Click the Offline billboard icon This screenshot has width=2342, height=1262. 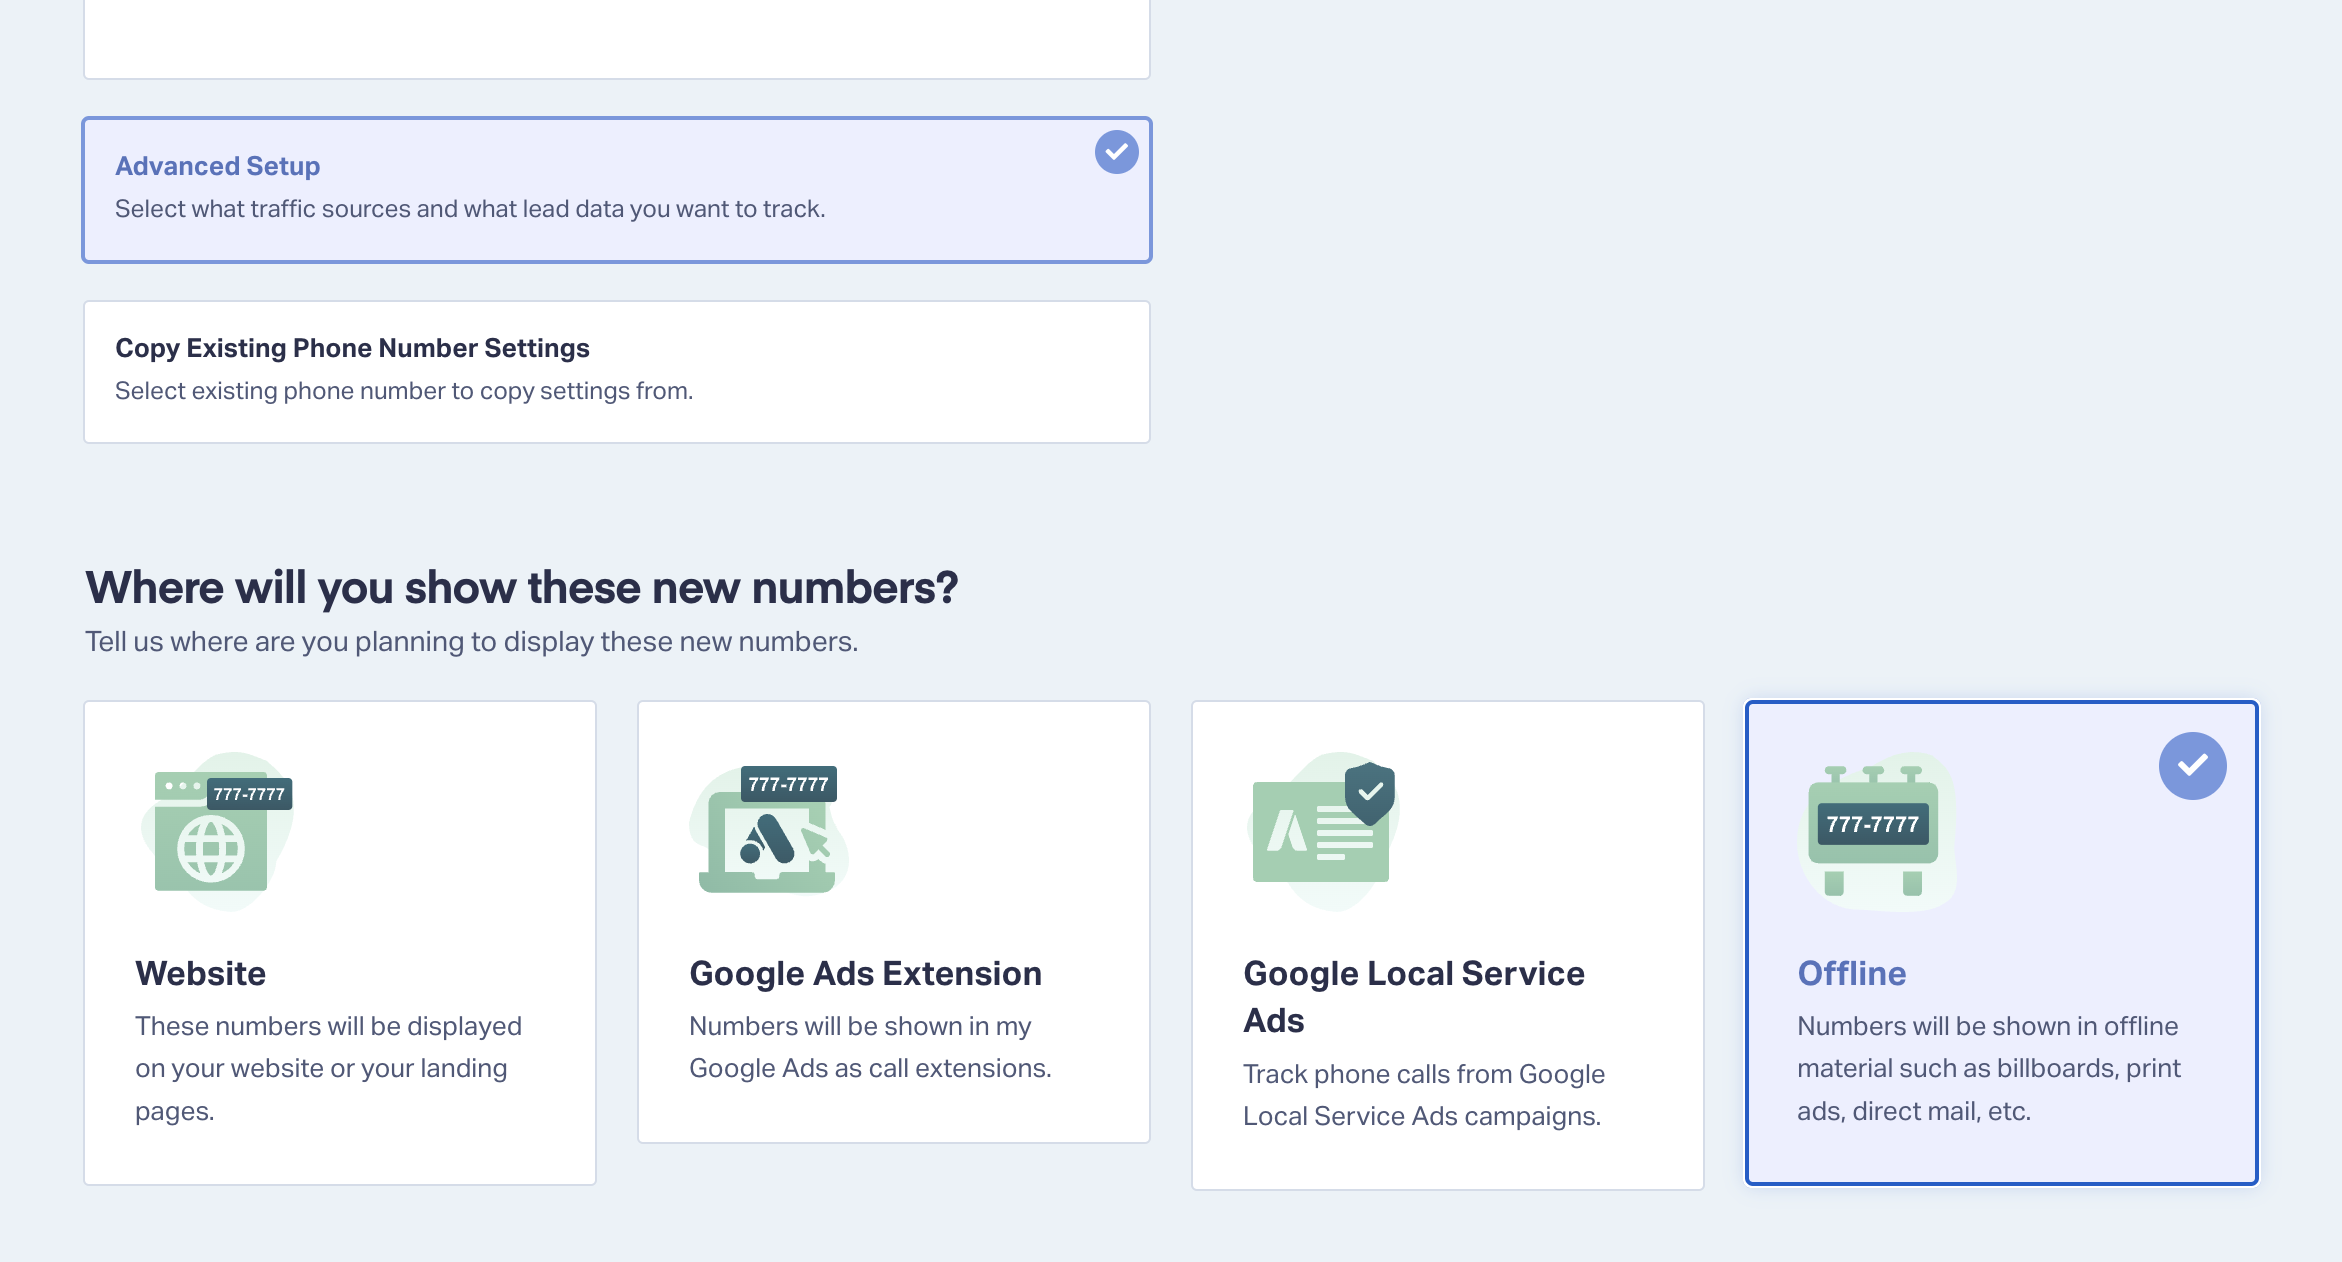tap(1876, 831)
